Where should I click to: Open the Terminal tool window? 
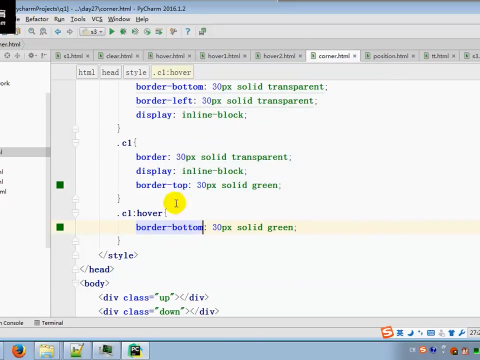point(49,323)
